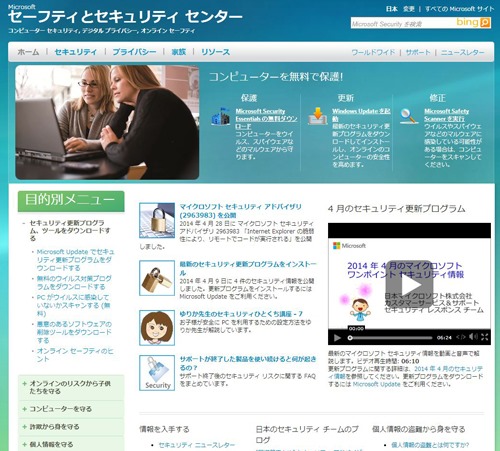
Task: Open the padlock on keyboard thumbnail
Action: (157, 220)
